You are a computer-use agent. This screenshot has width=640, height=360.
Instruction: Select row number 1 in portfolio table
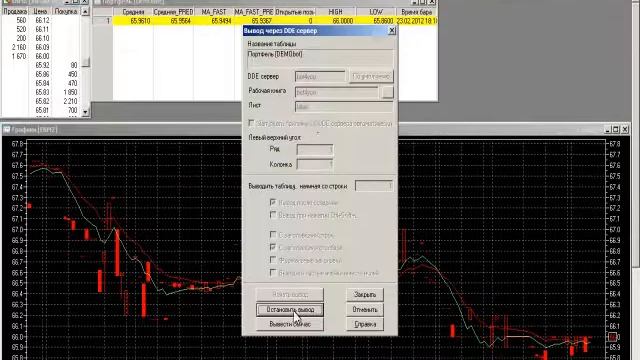pos(103,21)
